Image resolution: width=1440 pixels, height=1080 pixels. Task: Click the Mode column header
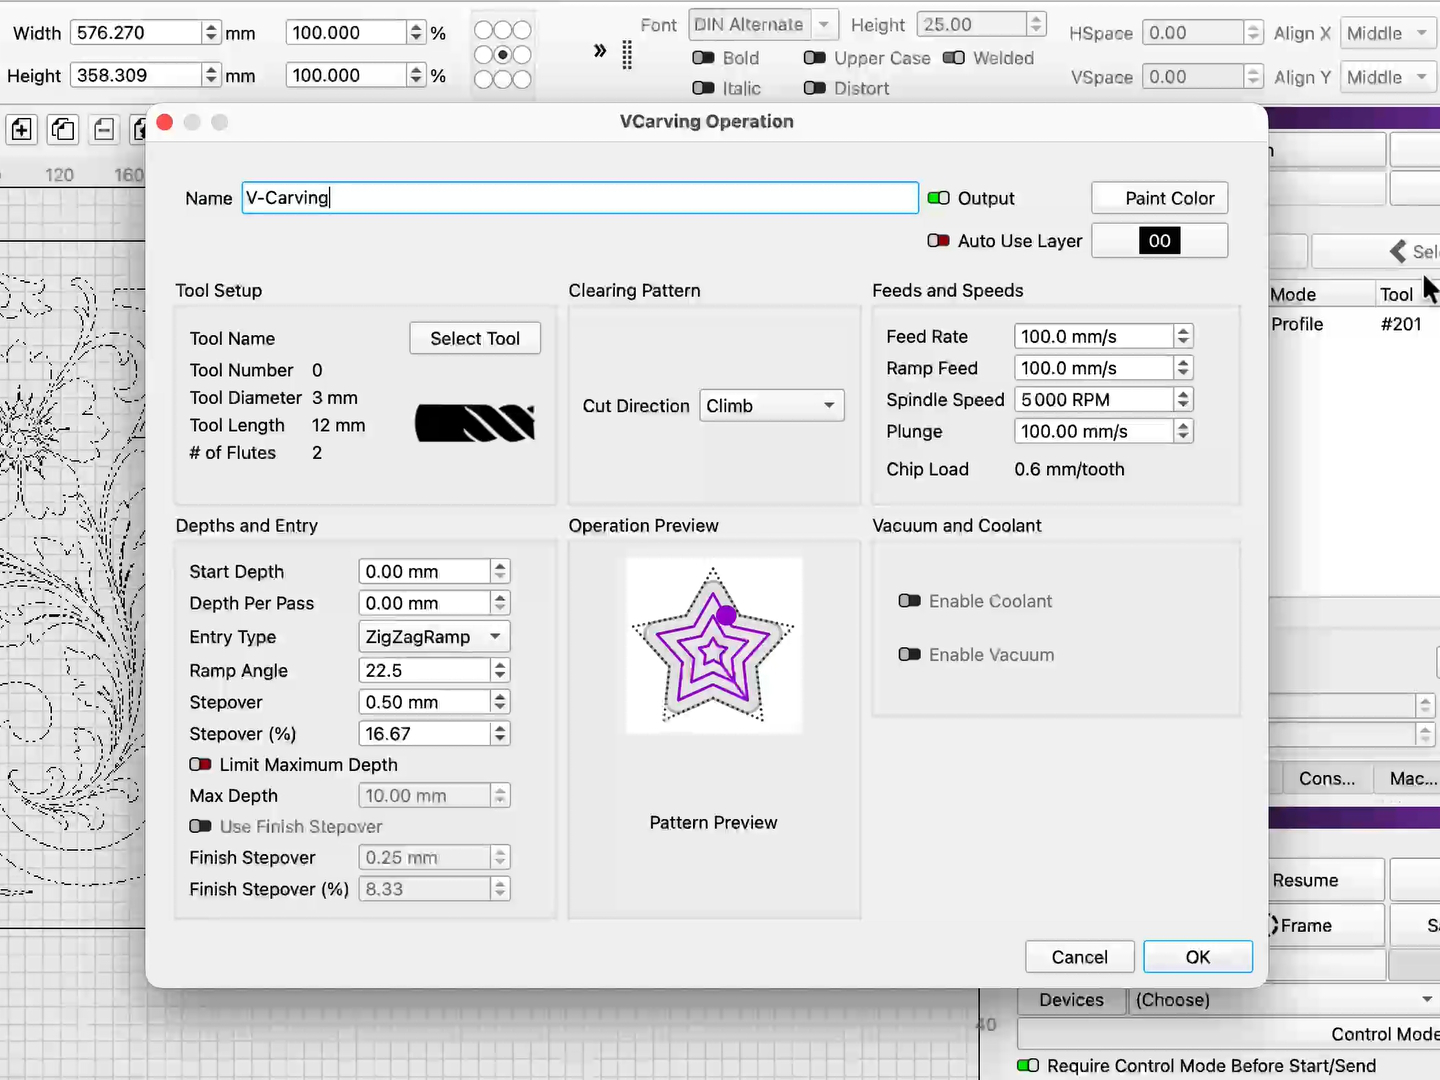(1321, 294)
